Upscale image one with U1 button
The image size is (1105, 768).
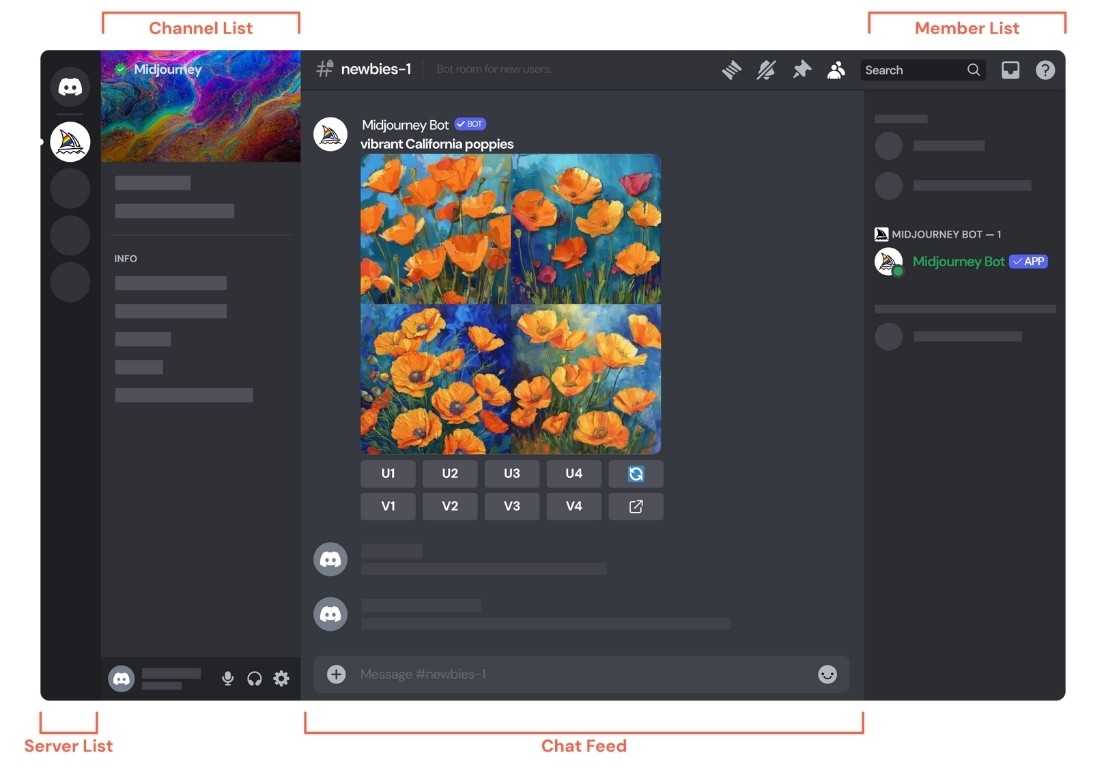[388, 473]
